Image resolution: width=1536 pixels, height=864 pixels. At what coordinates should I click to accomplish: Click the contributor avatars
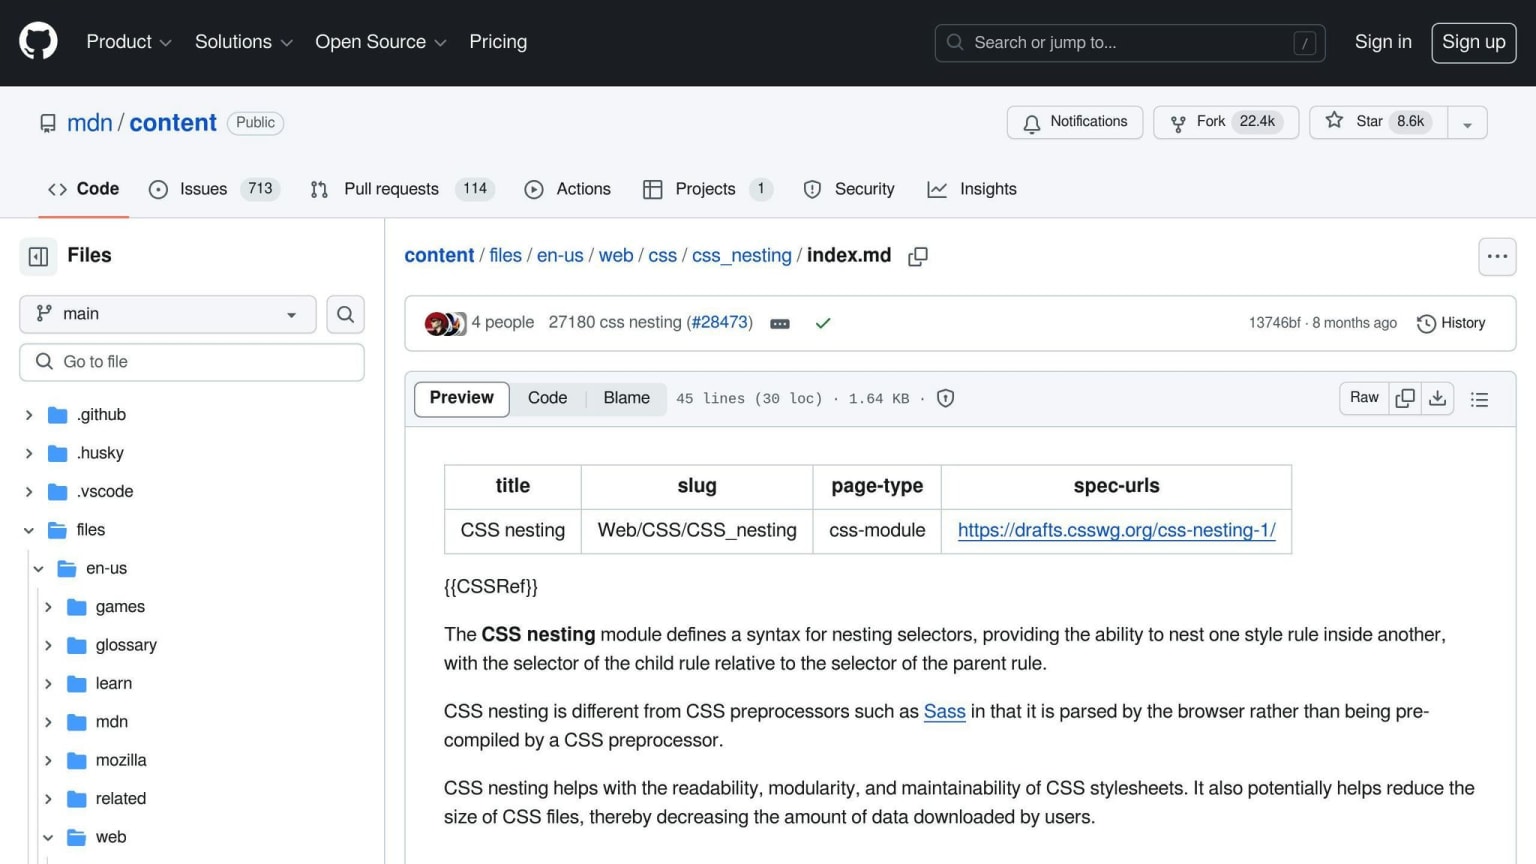[x=445, y=323]
